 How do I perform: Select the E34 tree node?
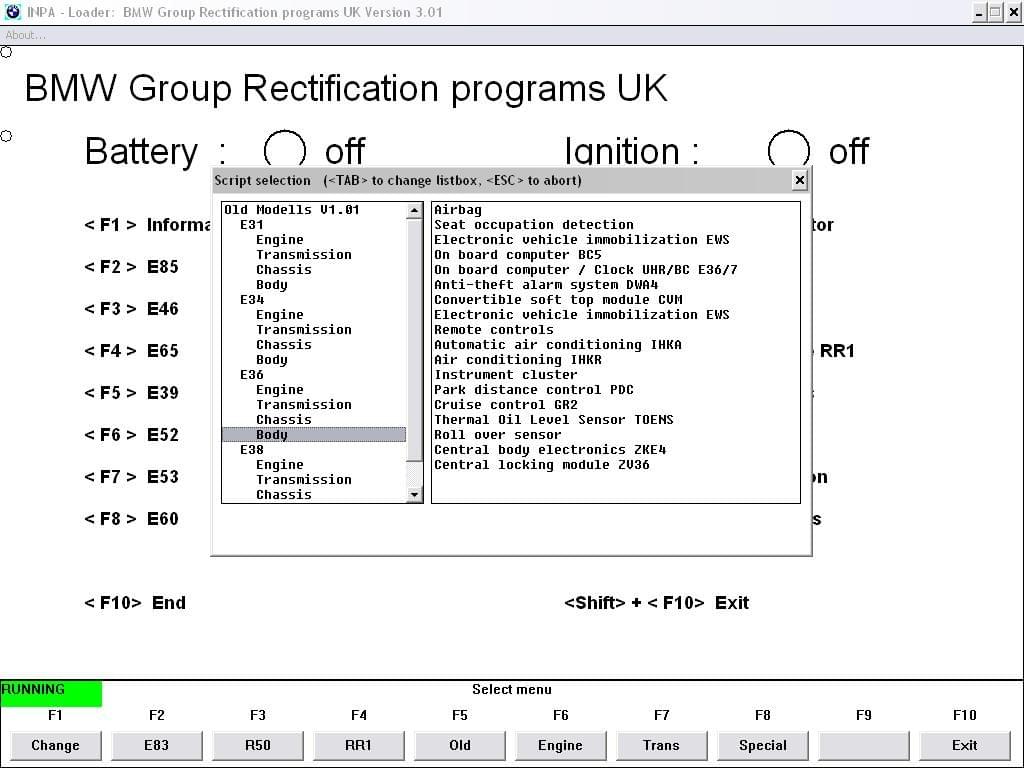click(251, 300)
